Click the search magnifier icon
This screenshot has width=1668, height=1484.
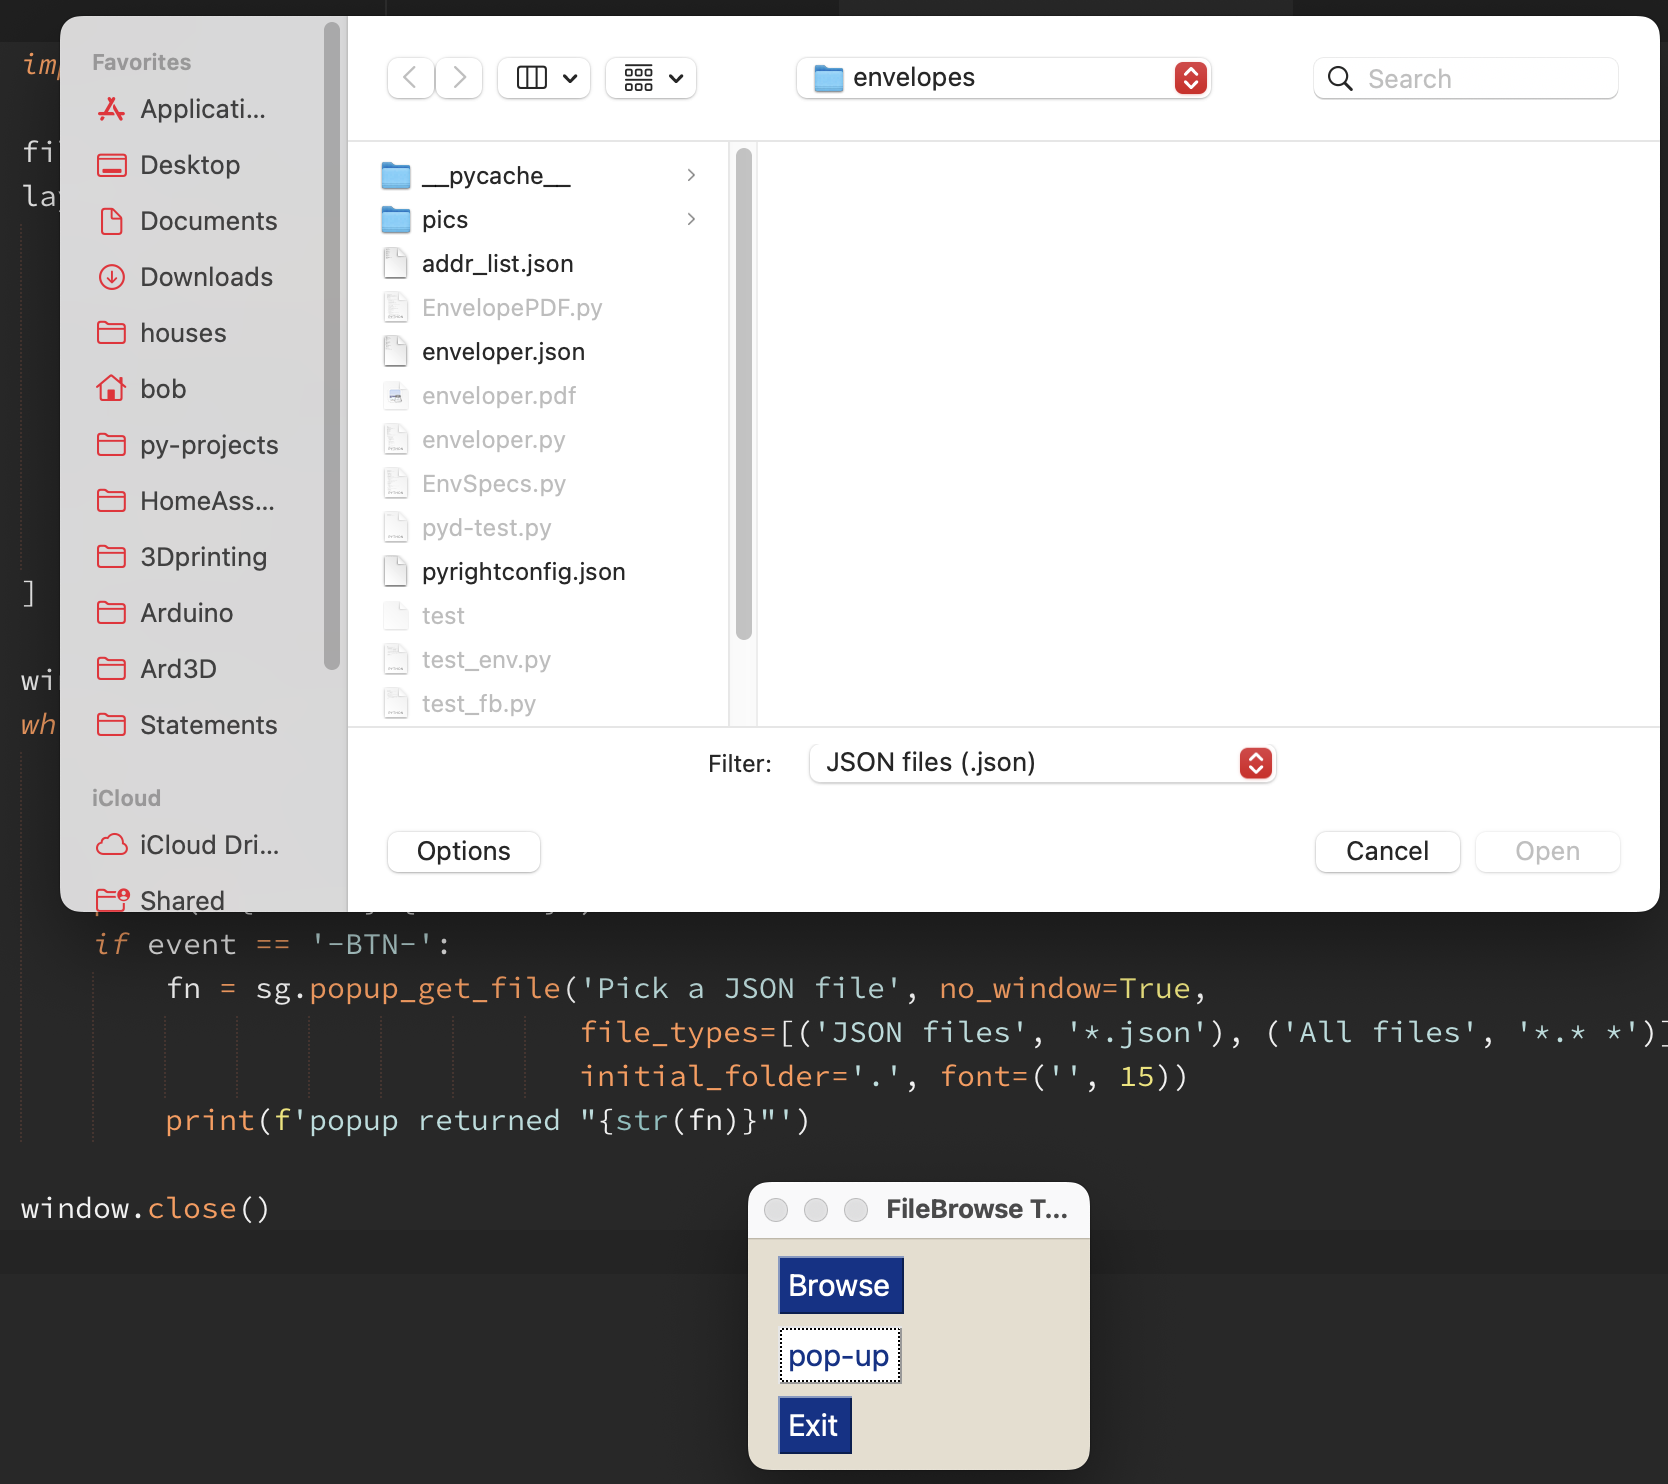[1340, 78]
